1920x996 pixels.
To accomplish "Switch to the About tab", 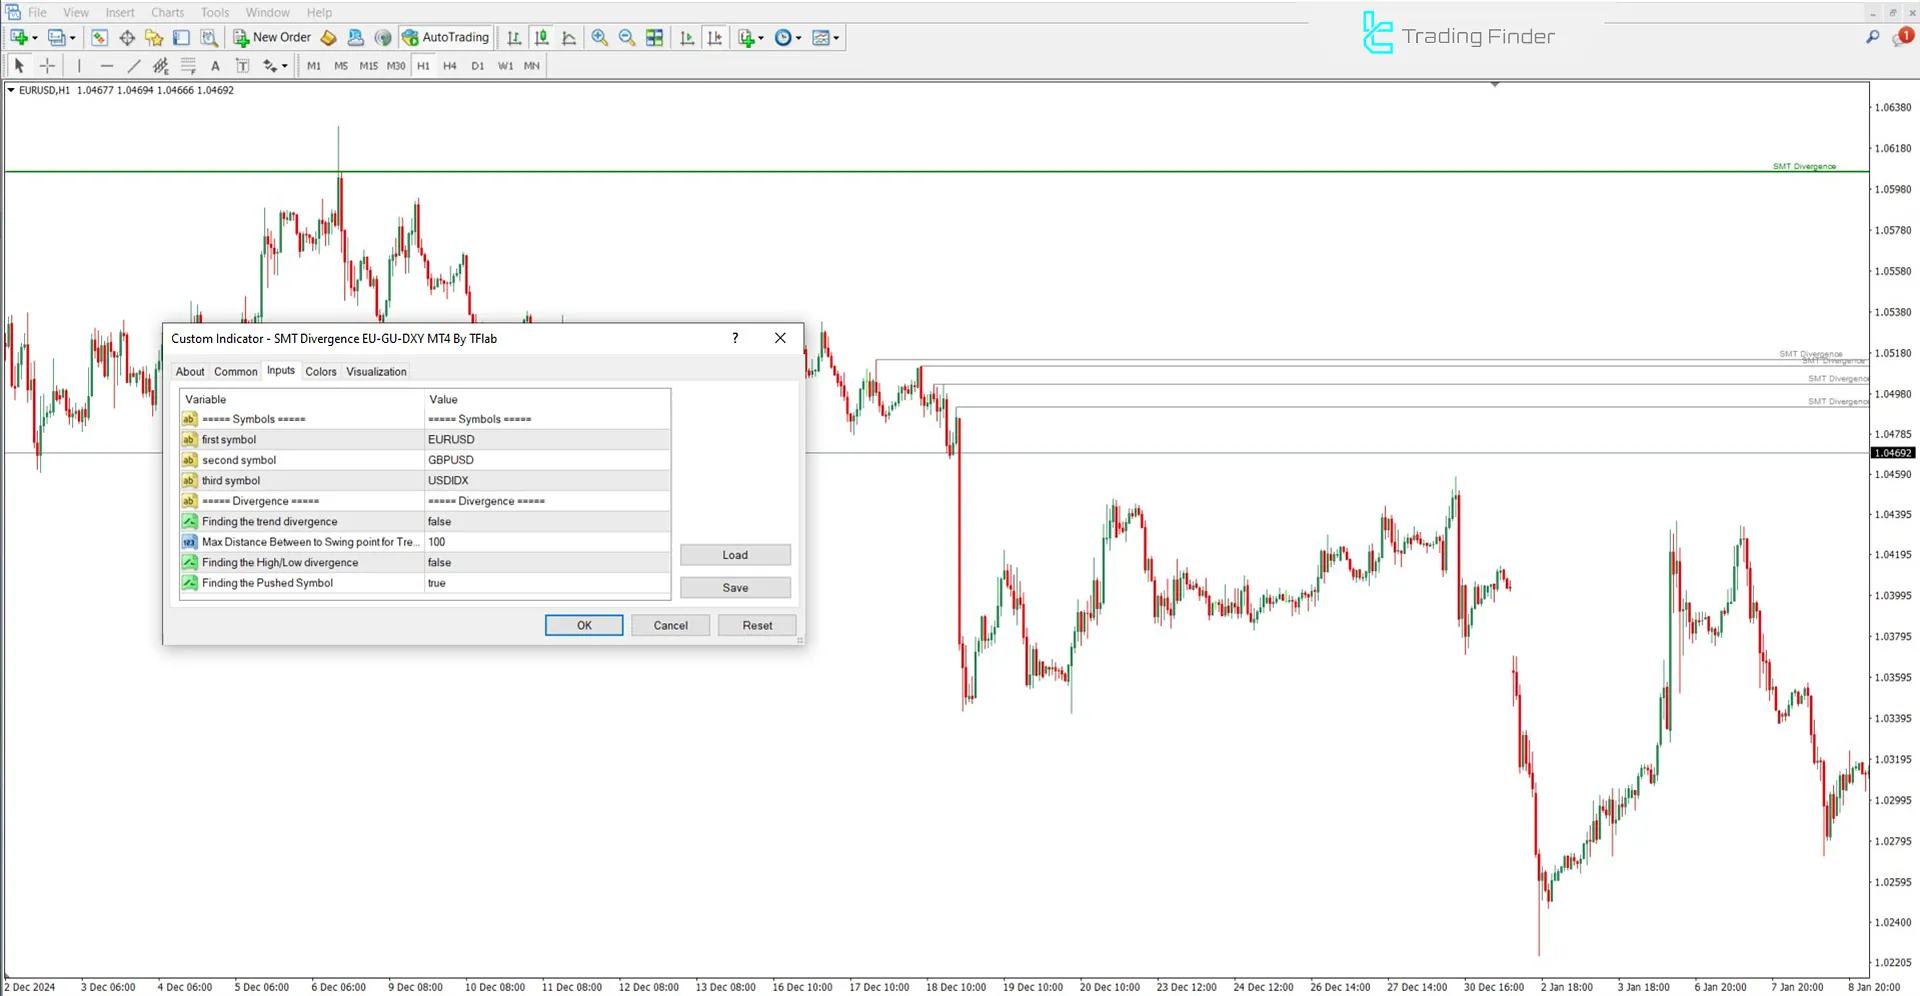I will [x=190, y=372].
